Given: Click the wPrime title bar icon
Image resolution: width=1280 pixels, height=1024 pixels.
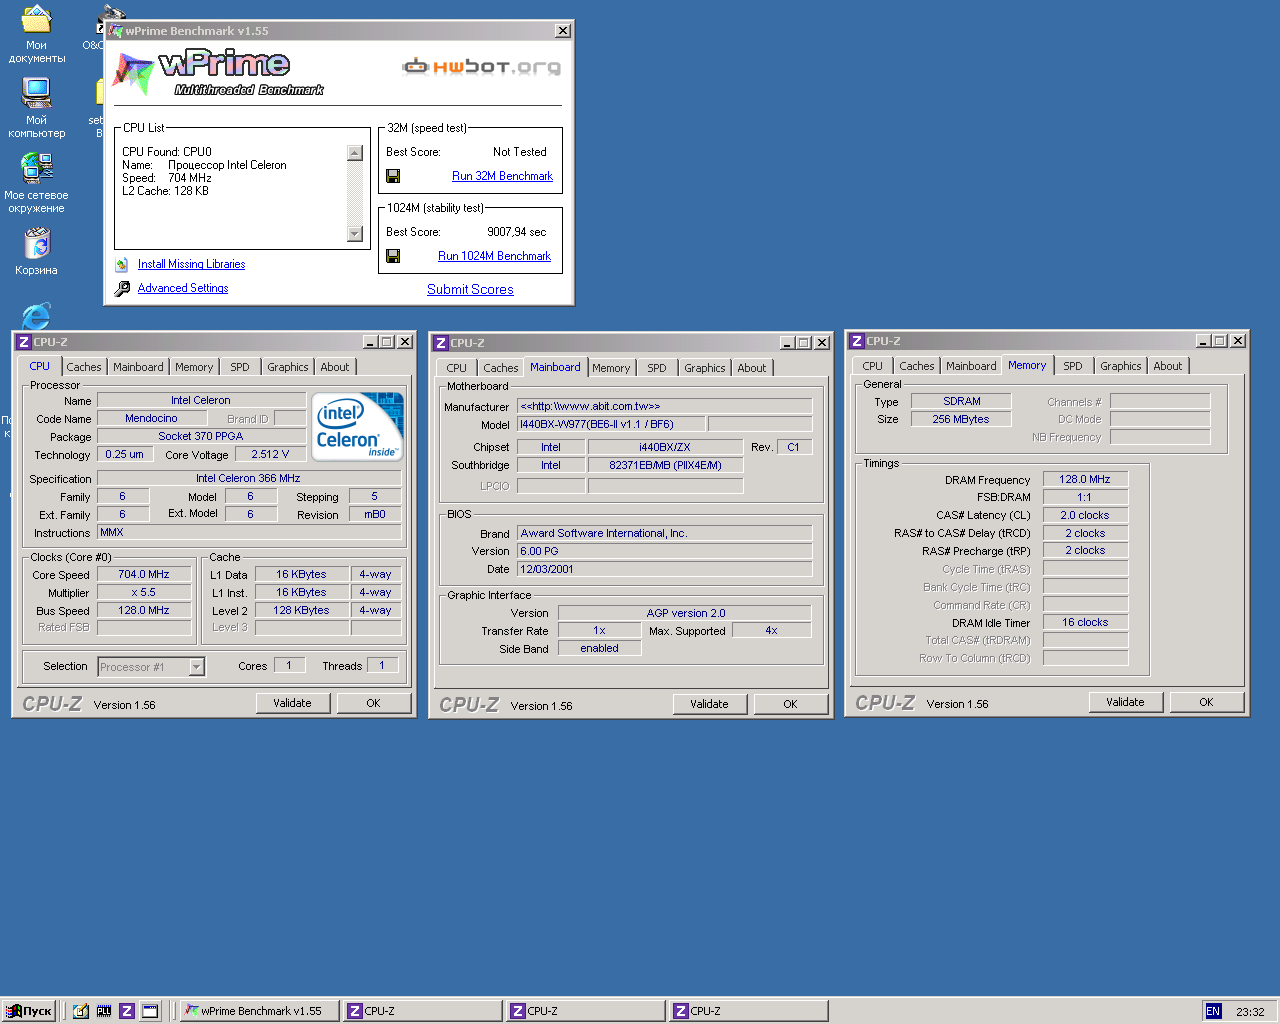Looking at the screenshot, I should click(116, 31).
